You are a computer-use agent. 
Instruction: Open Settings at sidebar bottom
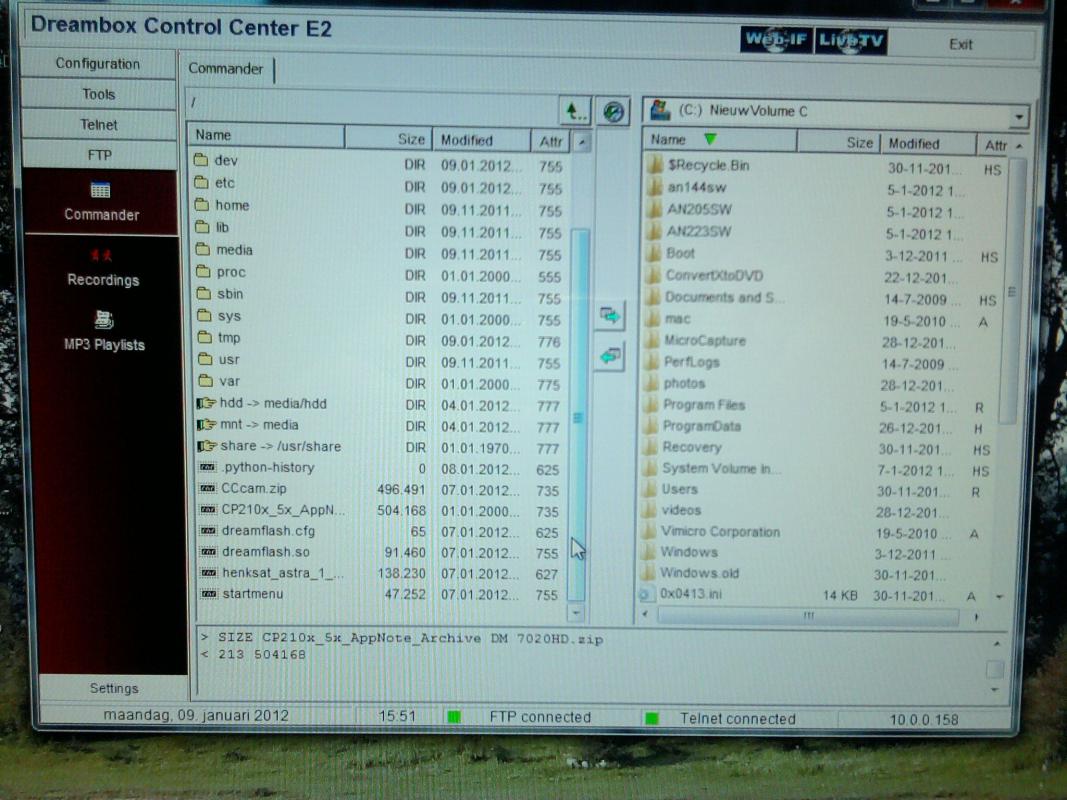(114, 688)
